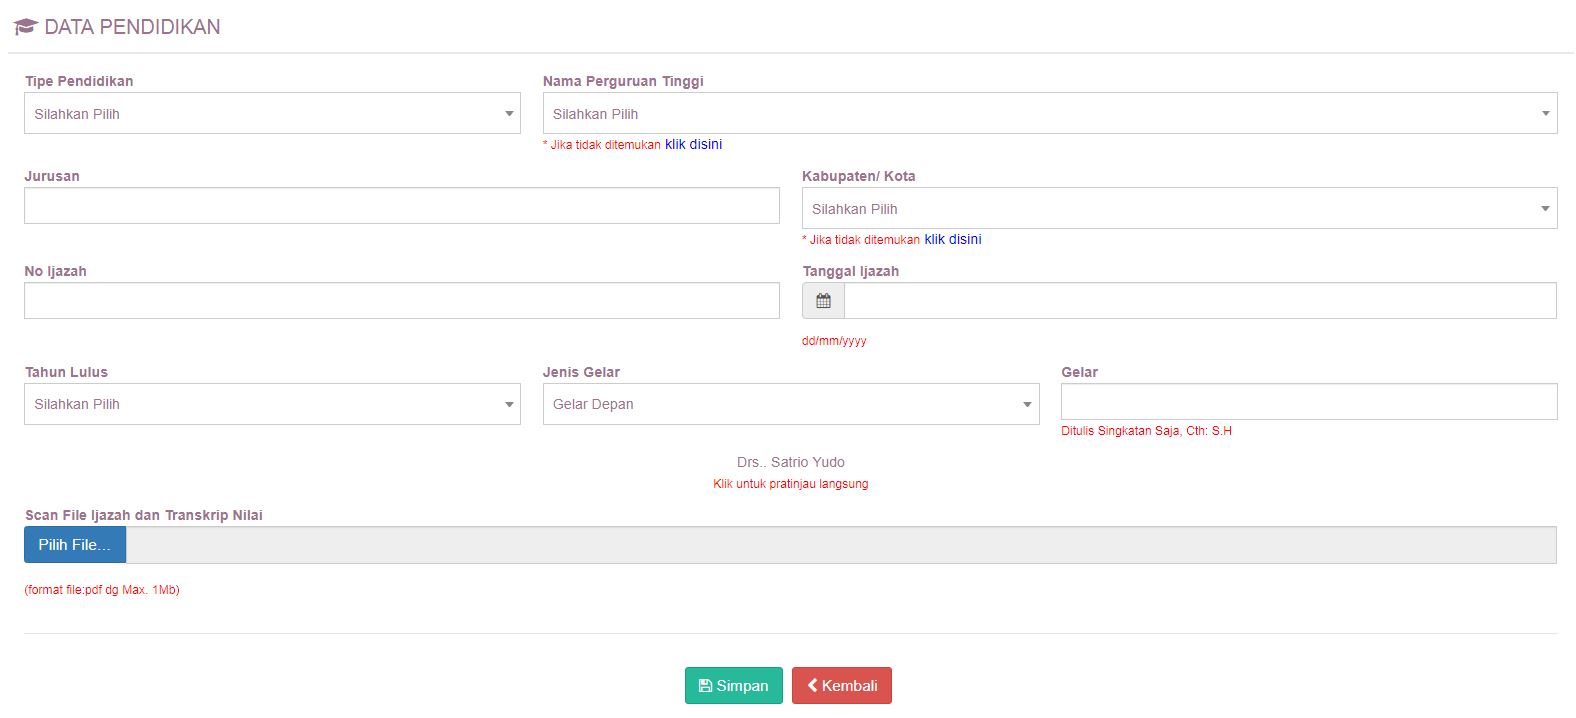1576x718 pixels.
Task: Click into the No Ijazah input field
Action: (x=401, y=301)
